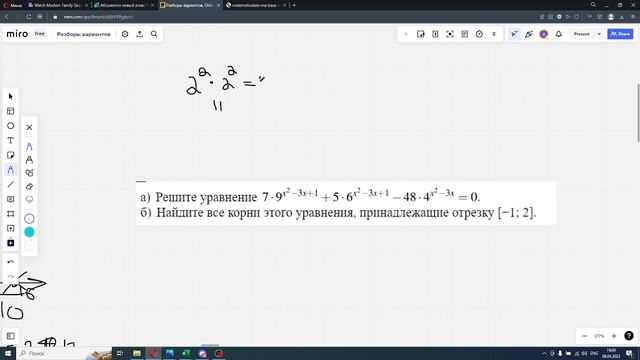The height and width of the screenshot is (360, 640).
Task: Click the purple user avatar
Action: coord(544,34)
